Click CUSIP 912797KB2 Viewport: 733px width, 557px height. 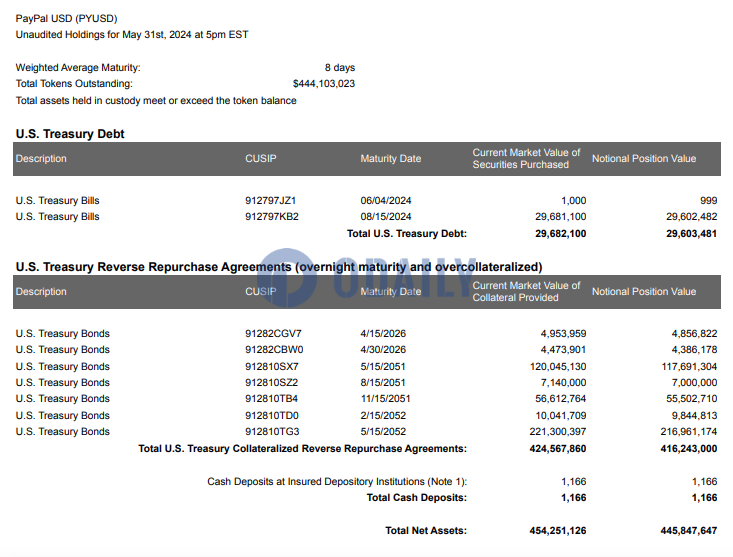point(272,217)
